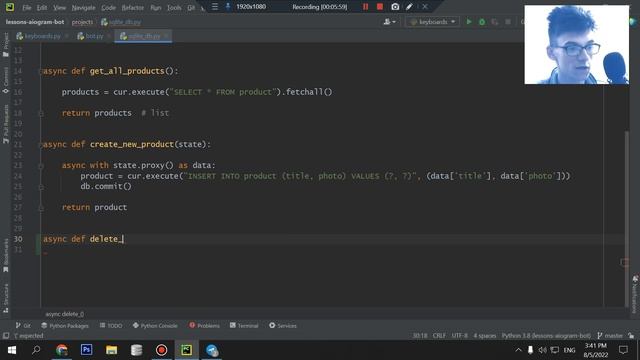Change the 4 spaces indent setting

485,336
